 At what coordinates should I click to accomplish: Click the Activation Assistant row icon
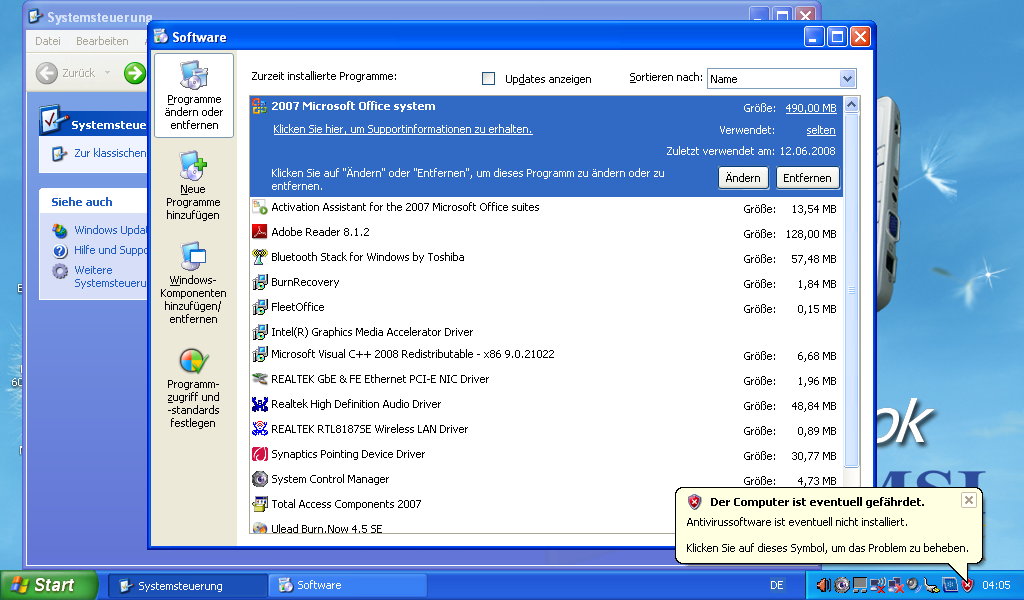260,207
